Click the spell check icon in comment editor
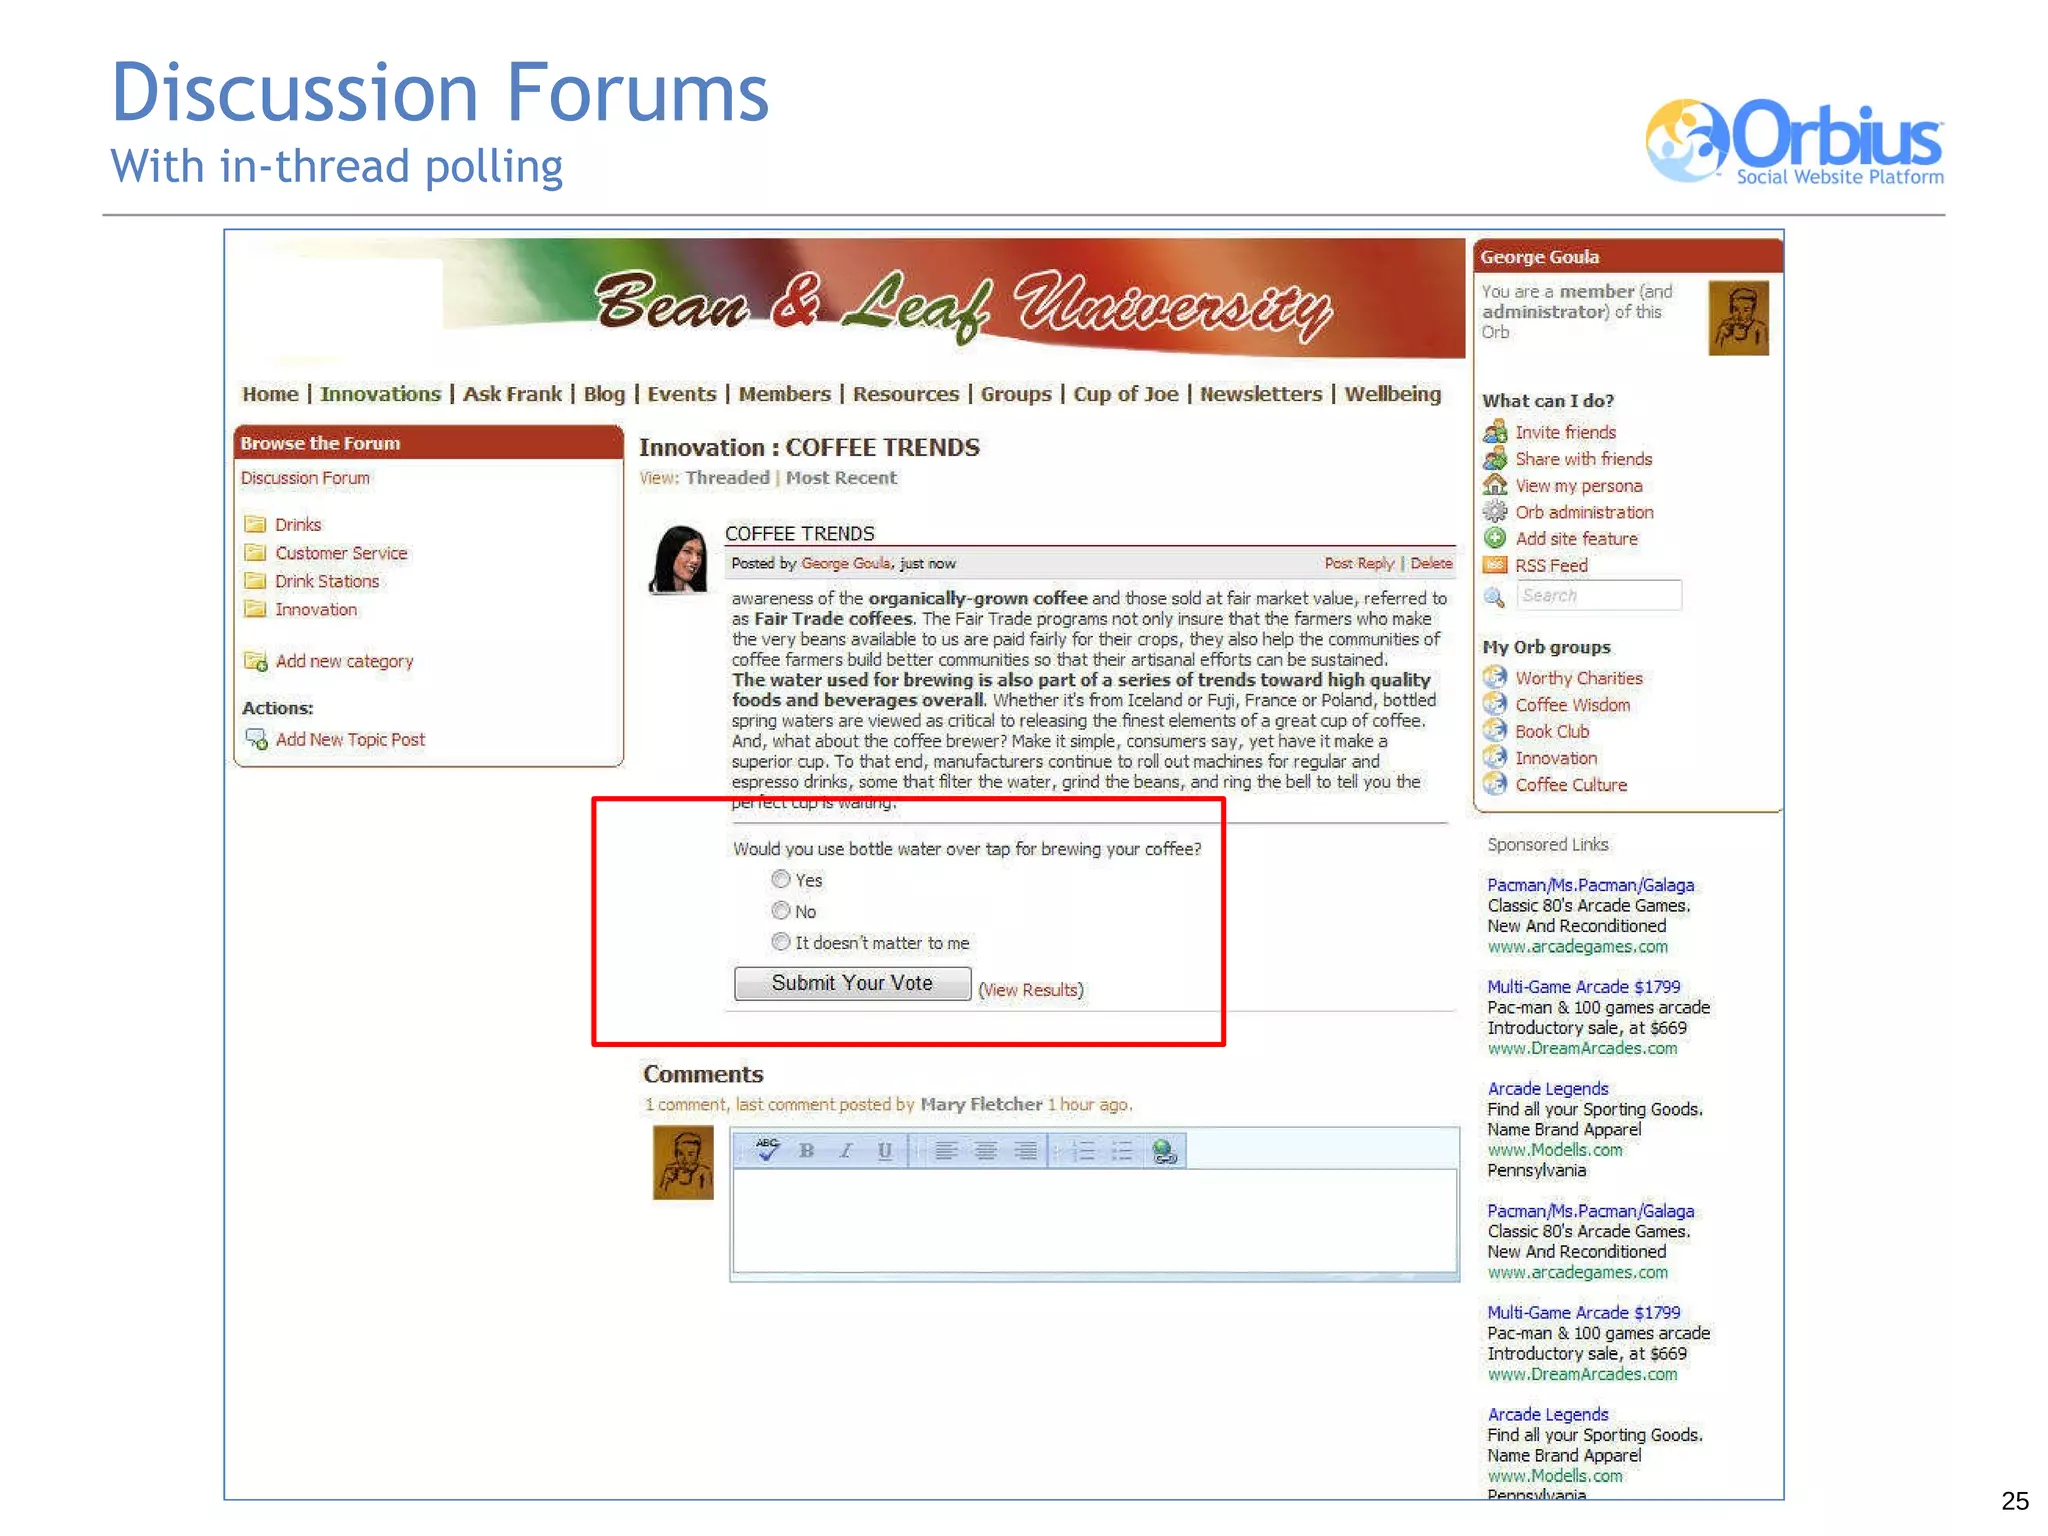The width and height of the screenshot is (2048, 1536). point(767,1150)
